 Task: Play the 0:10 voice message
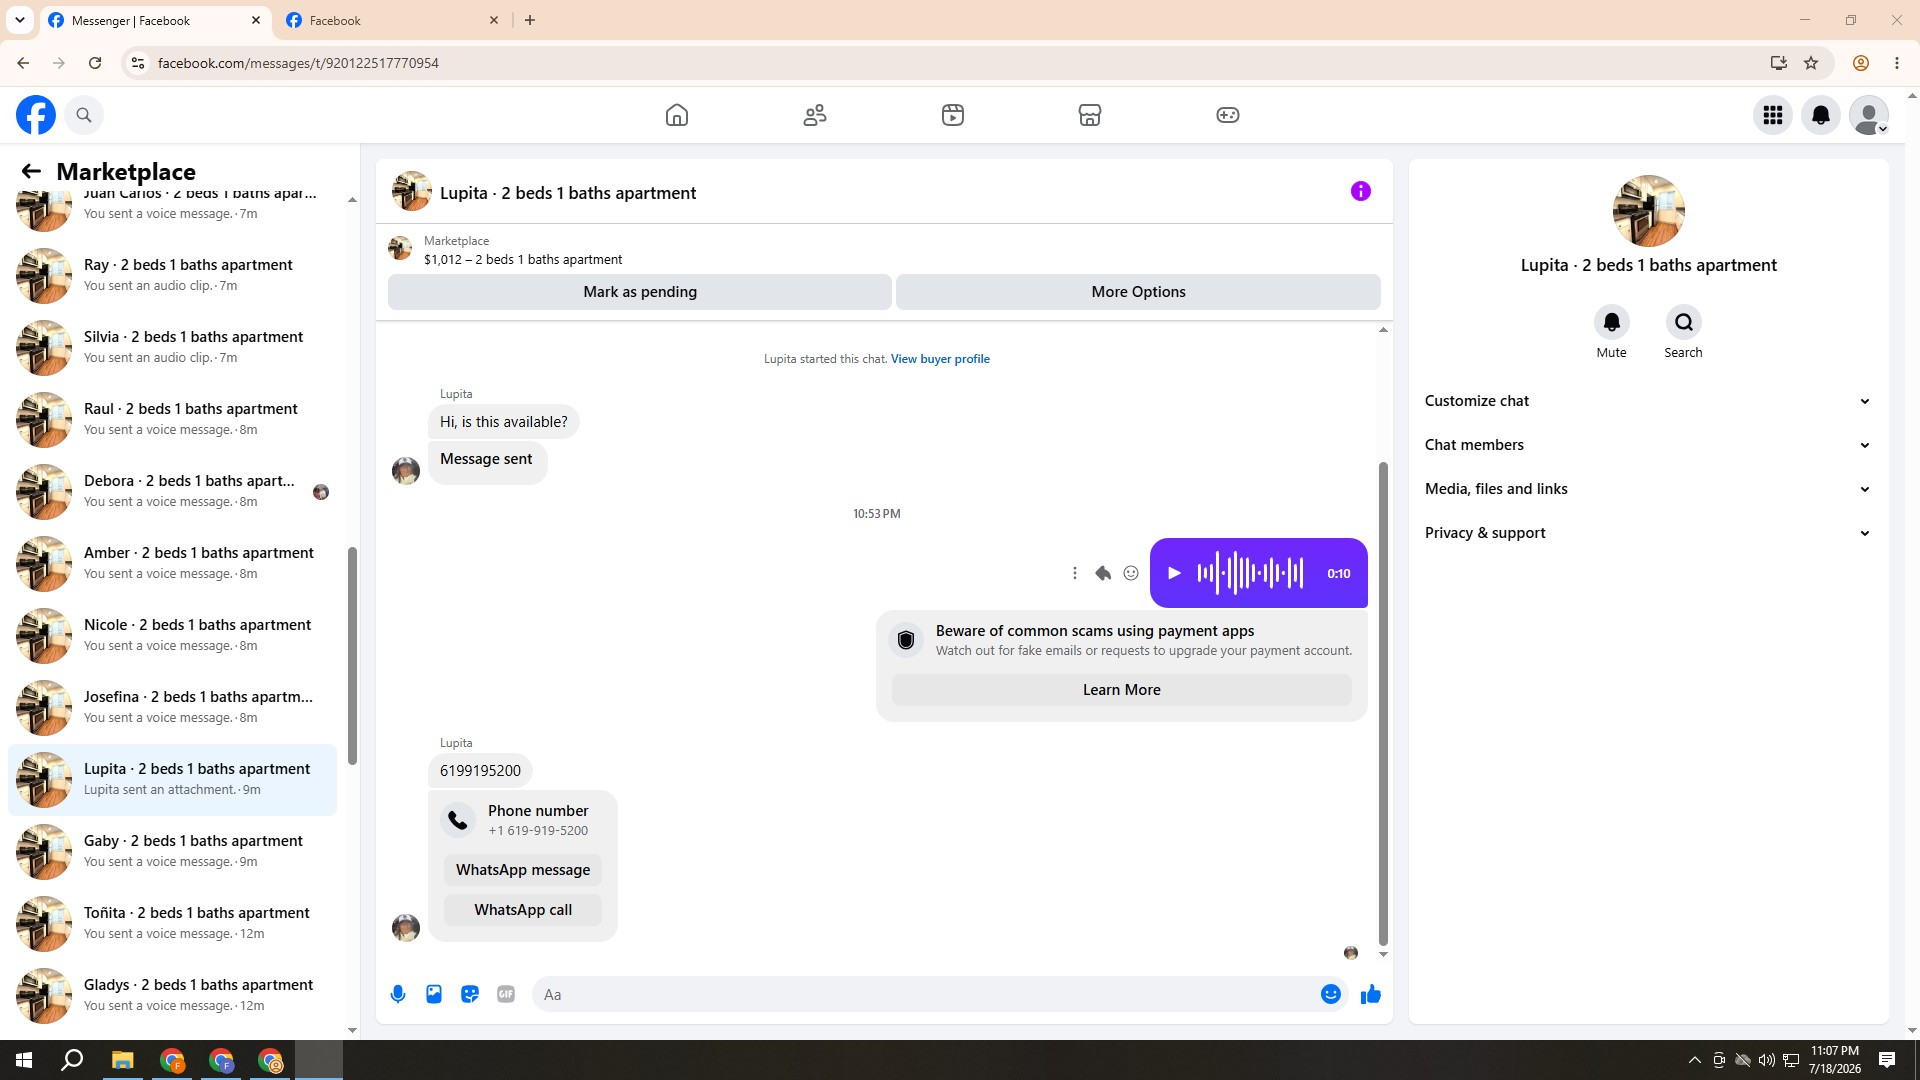coord(1175,573)
